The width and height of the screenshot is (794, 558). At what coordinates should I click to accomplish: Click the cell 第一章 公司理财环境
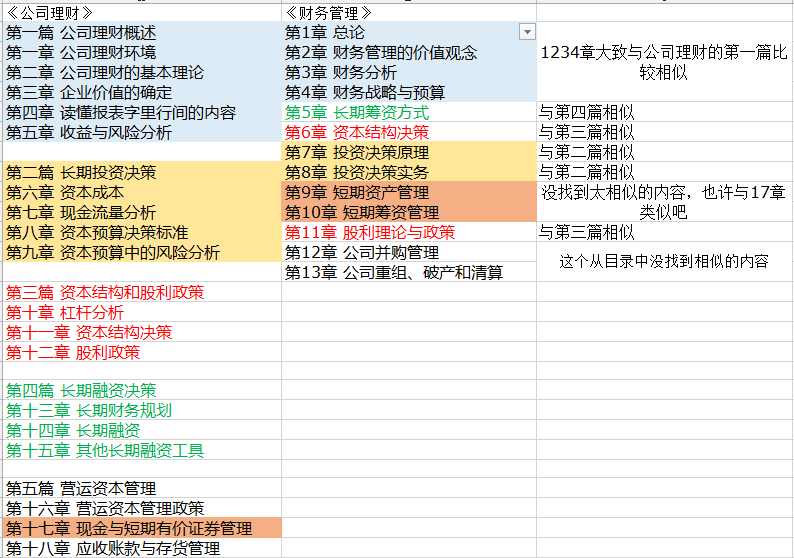click(142, 52)
